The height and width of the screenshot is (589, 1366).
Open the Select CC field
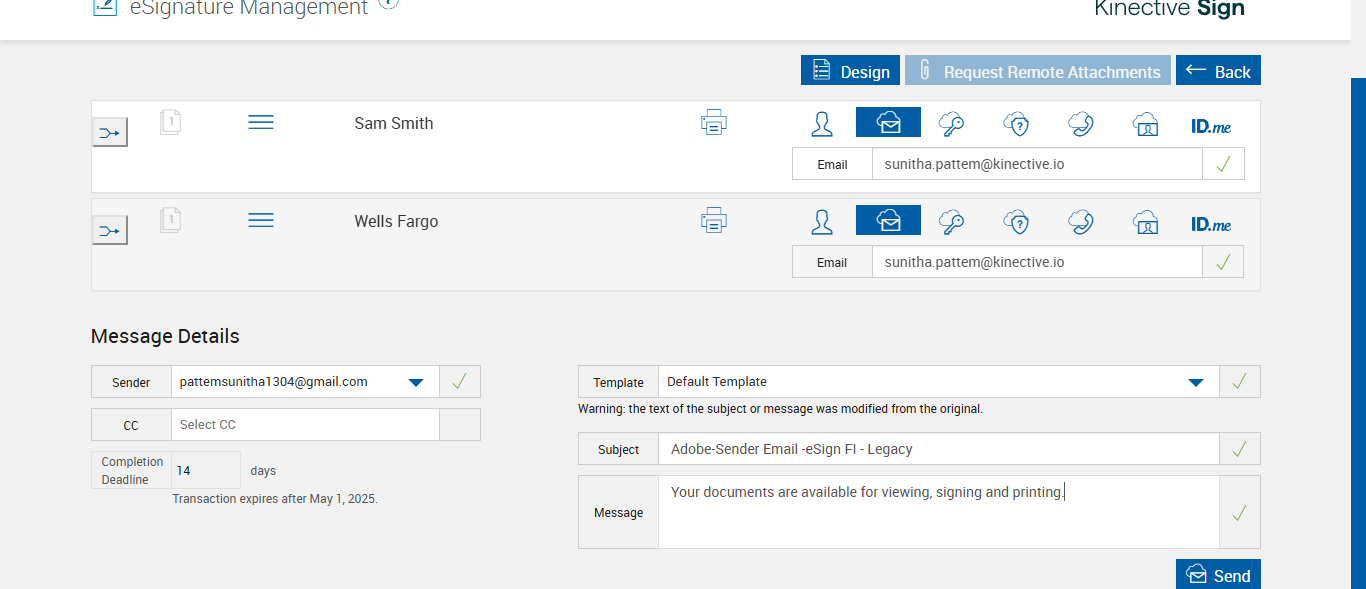305,425
